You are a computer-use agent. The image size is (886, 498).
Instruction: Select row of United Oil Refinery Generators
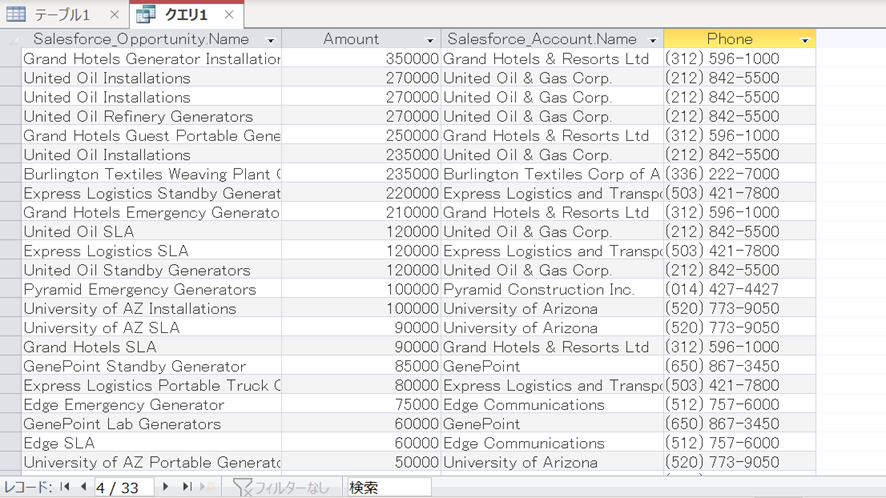coord(11,116)
